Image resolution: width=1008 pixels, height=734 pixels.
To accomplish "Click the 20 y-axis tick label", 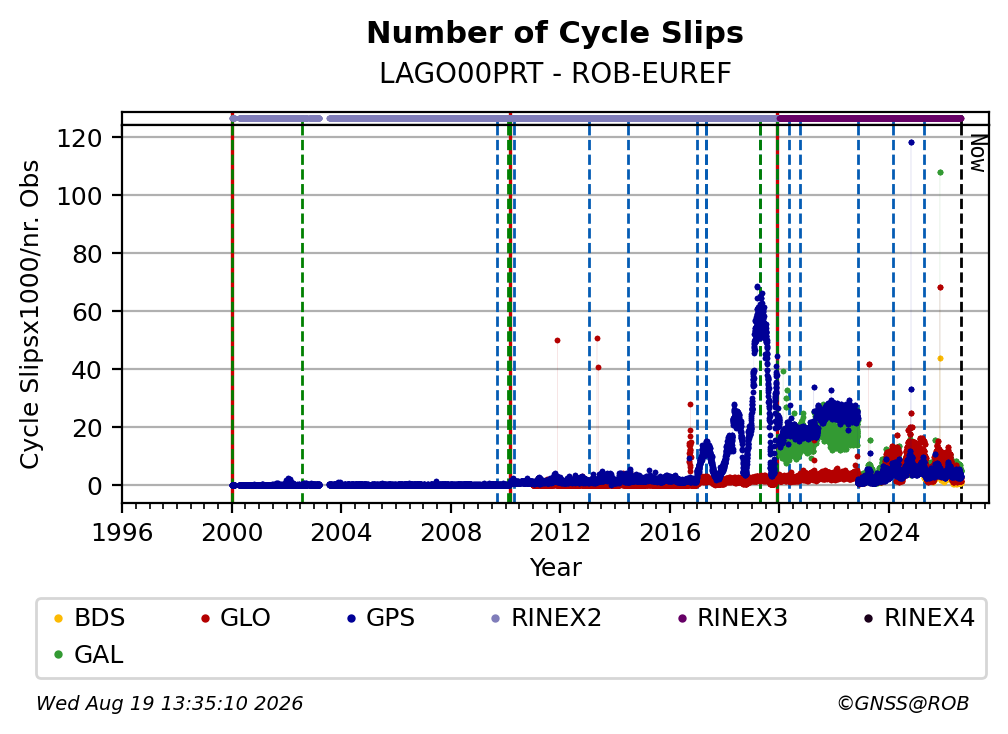I will point(87,428).
